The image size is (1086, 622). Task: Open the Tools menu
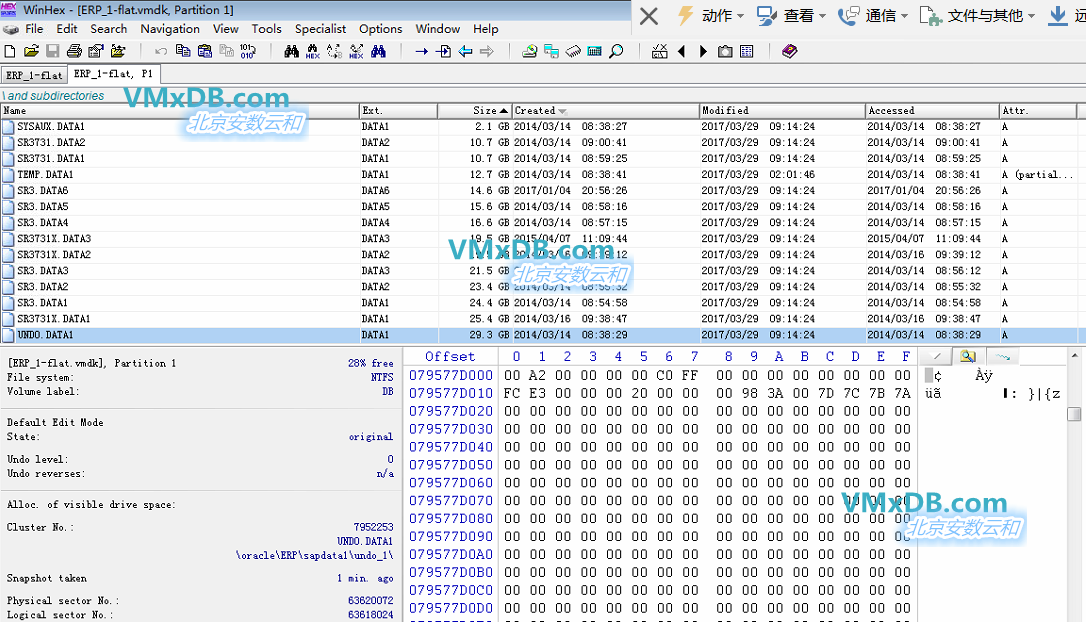click(x=267, y=29)
